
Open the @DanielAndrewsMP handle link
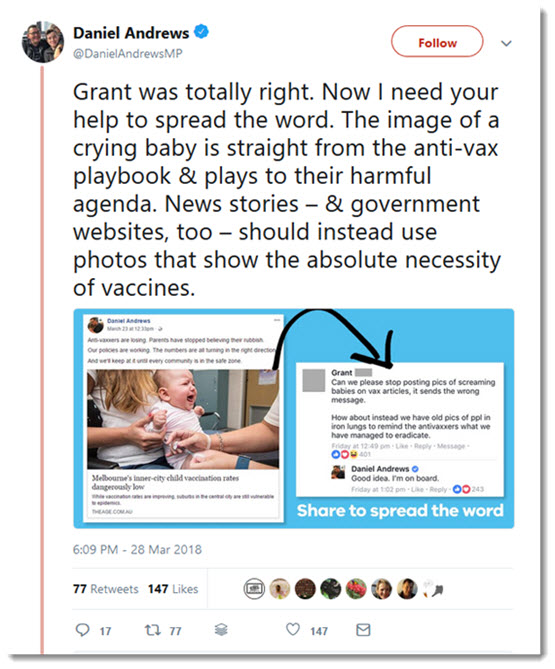(x=128, y=54)
